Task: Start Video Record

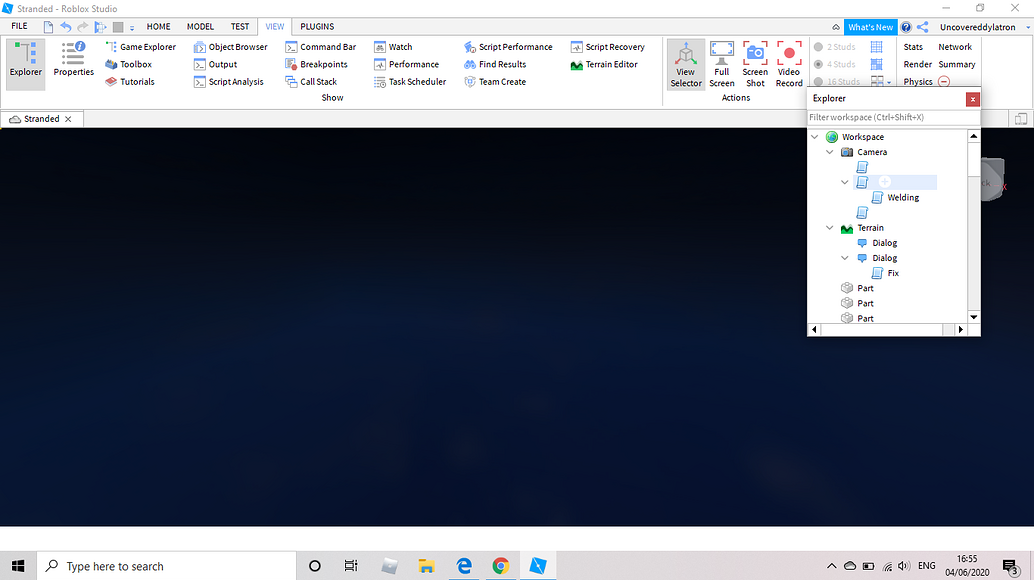Action: [x=789, y=65]
